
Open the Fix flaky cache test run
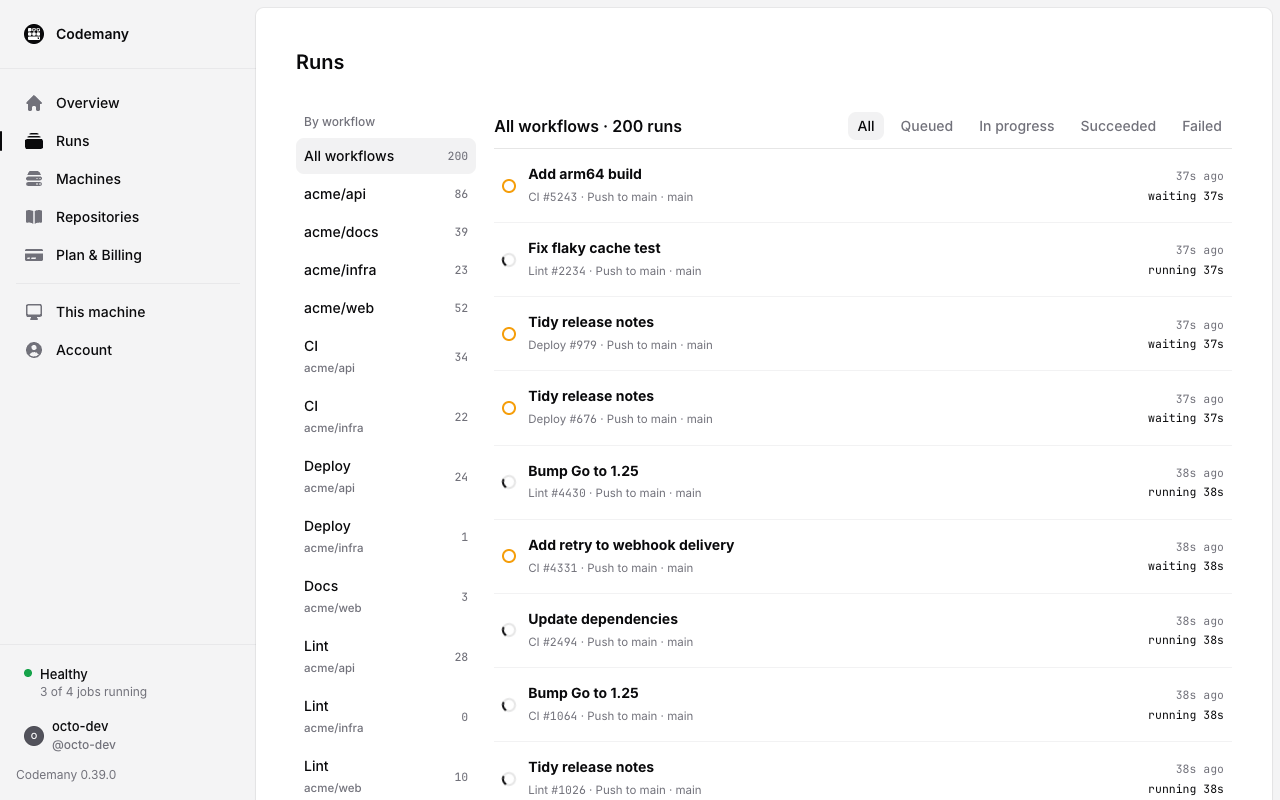click(863, 260)
